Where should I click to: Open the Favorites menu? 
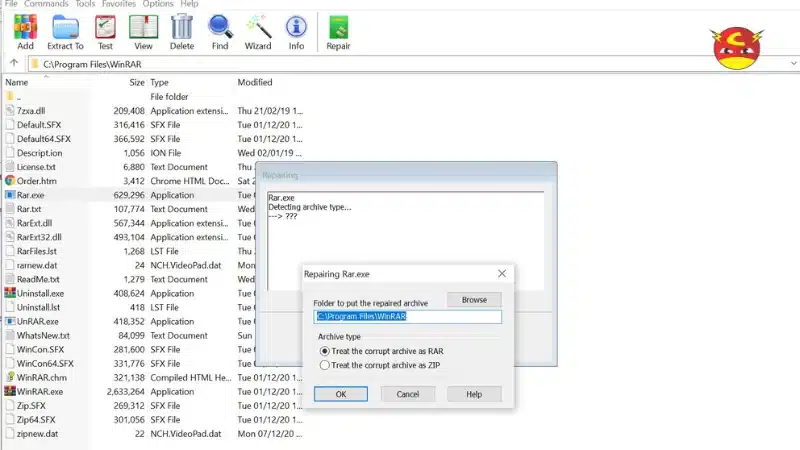[119, 4]
